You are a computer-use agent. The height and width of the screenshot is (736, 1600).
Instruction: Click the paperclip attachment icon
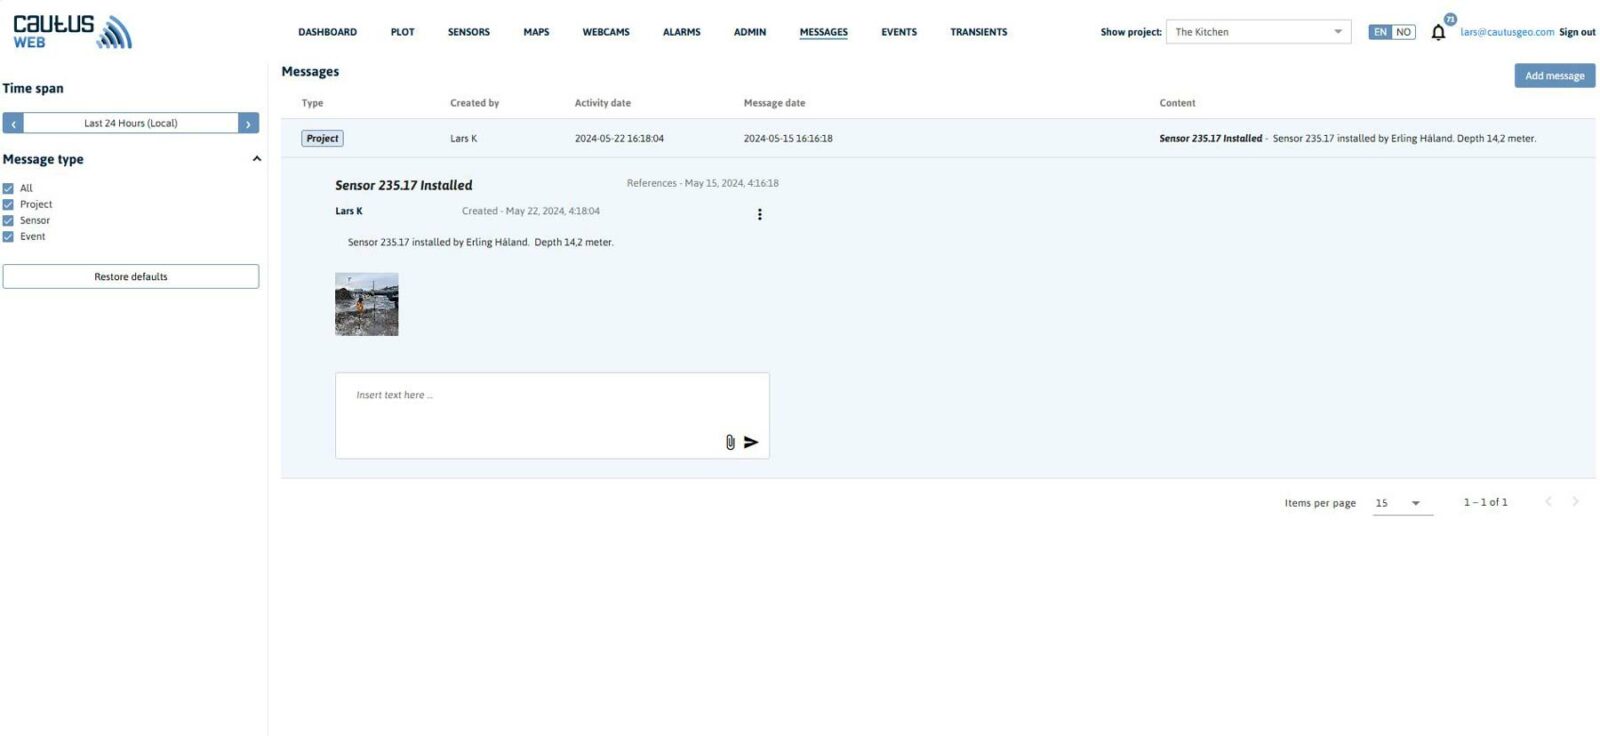coord(730,442)
